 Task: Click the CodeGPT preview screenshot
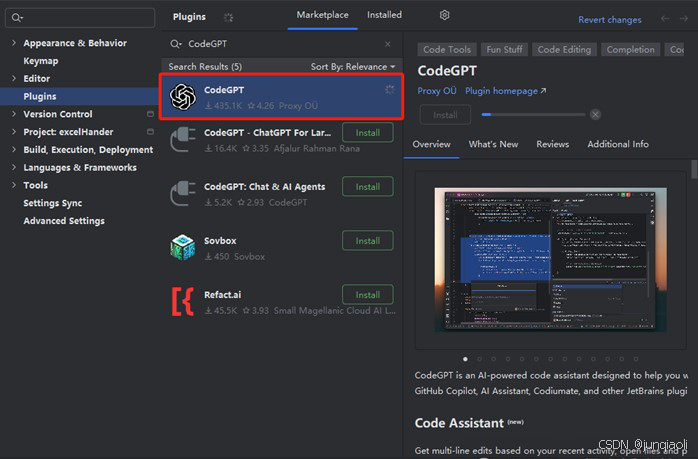click(x=550, y=260)
